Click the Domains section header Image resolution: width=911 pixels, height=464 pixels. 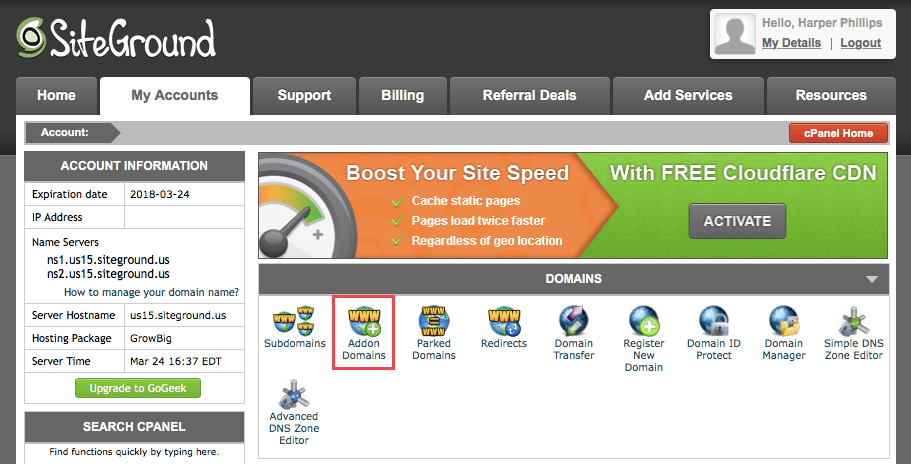pyautogui.click(x=573, y=279)
